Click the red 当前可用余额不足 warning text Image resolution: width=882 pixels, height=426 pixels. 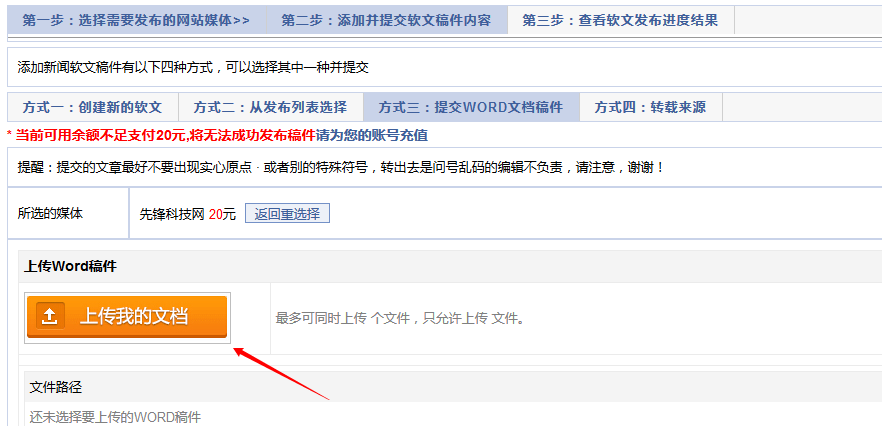pyautogui.click(x=164, y=136)
